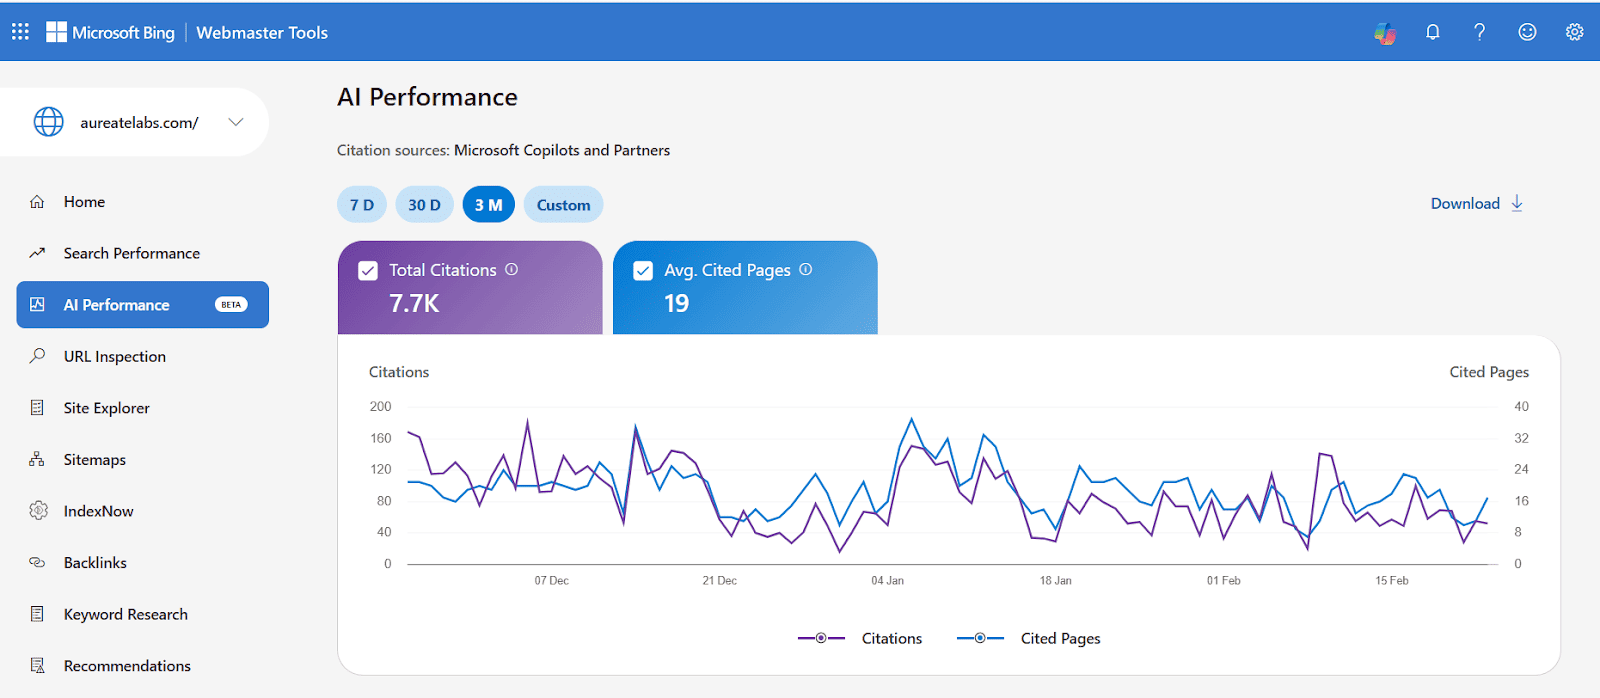This screenshot has width=1600, height=698.
Task: Open the Custom date range picker
Action: pyautogui.click(x=563, y=205)
